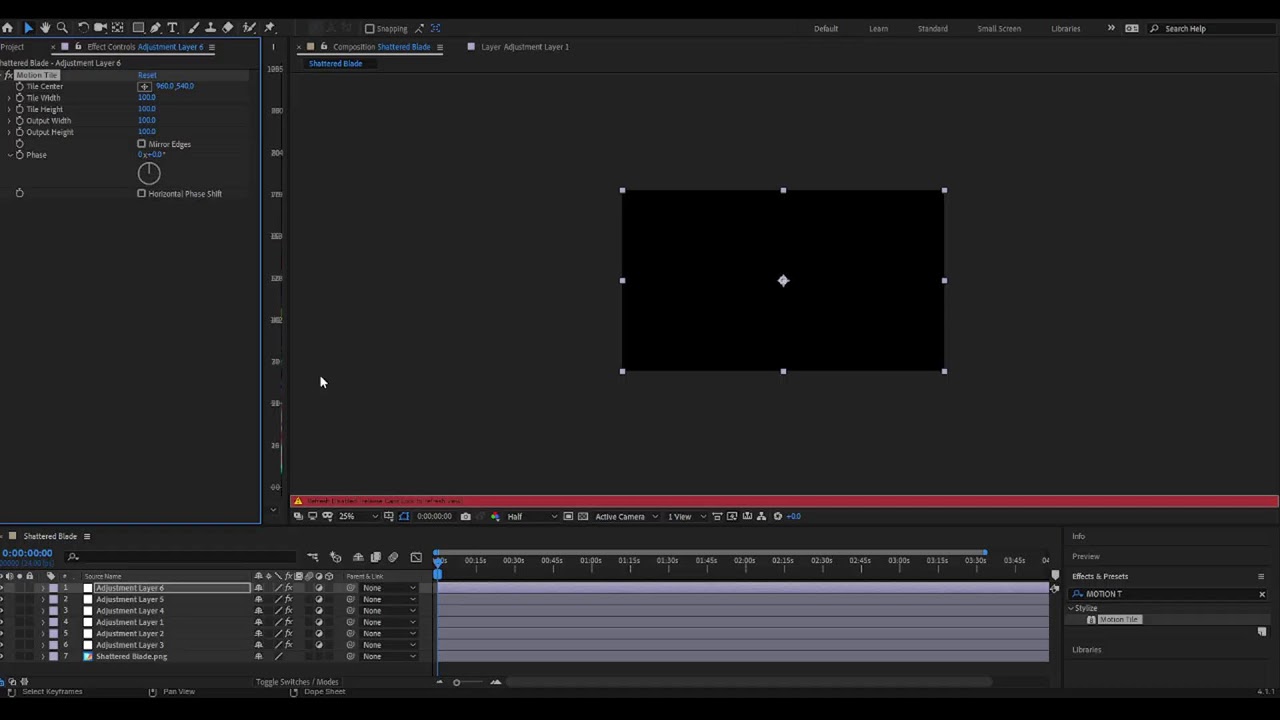The image size is (1280, 720).
Task: Select the Rotation tool
Action: [x=83, y=28]
